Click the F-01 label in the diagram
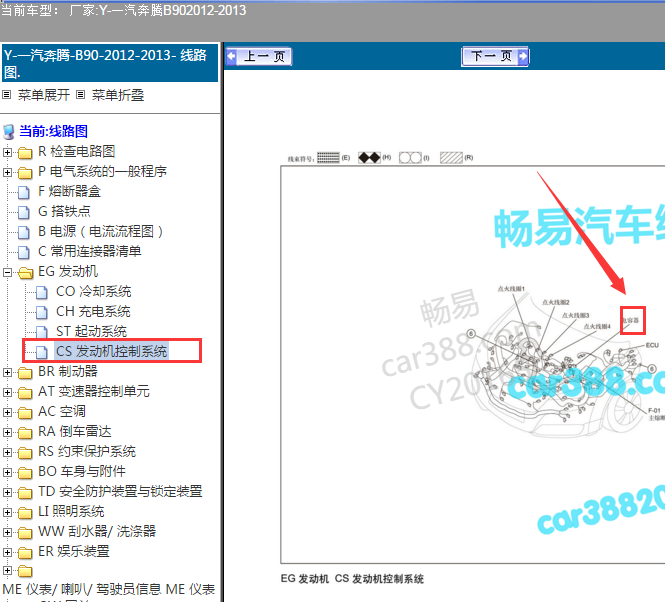The width and height of the screenshot is (665, 602). tap(654, 410)
